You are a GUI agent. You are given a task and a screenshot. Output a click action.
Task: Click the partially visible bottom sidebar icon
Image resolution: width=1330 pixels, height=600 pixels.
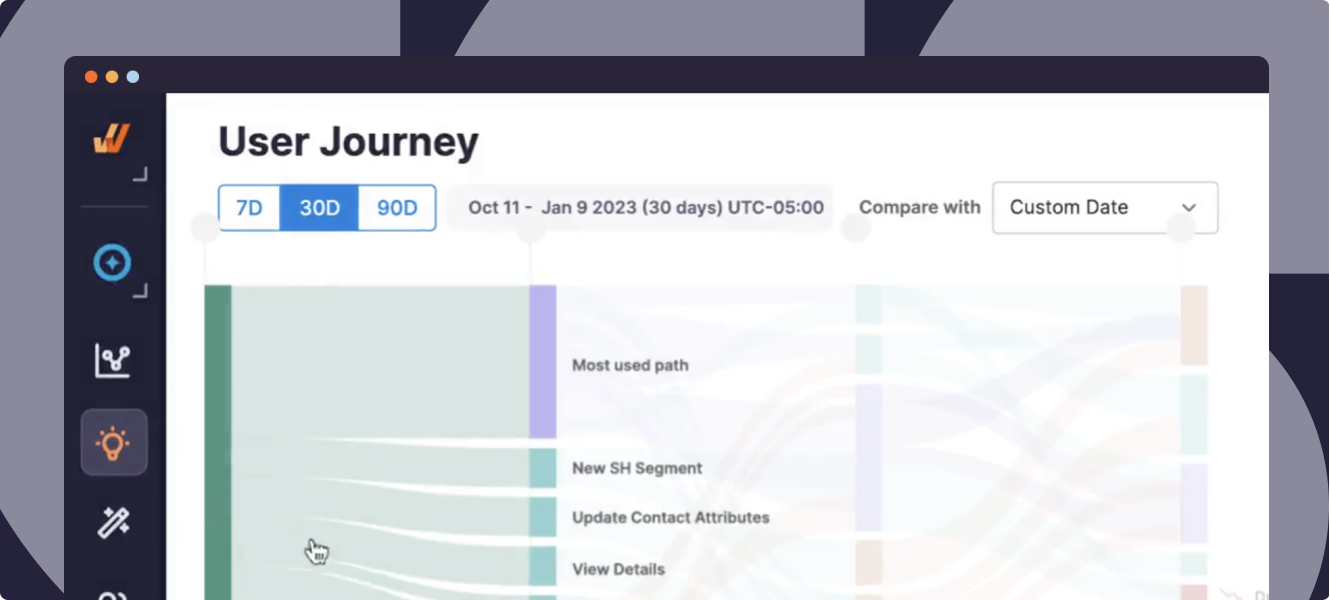click(112, 594)
